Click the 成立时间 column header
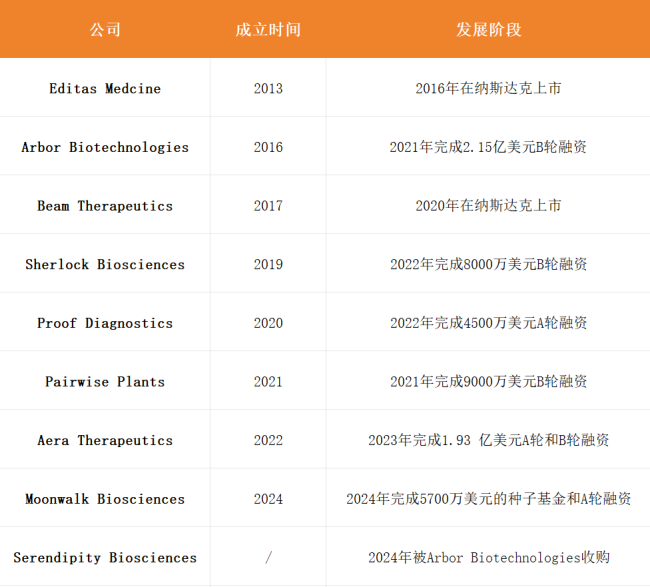Image resolution: width=650 pixels, height=587 pixels. click(x=268, y=30)
